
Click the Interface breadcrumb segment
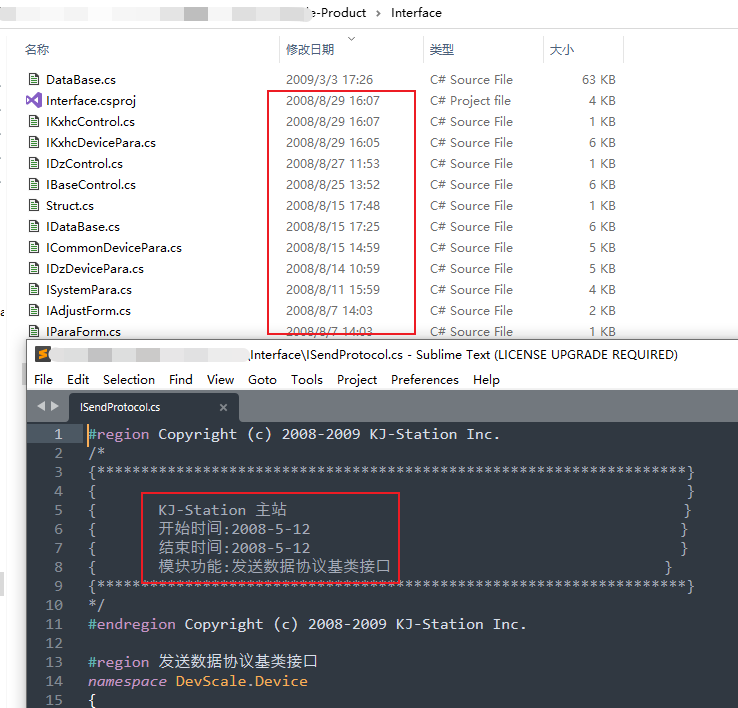[417, 13]
